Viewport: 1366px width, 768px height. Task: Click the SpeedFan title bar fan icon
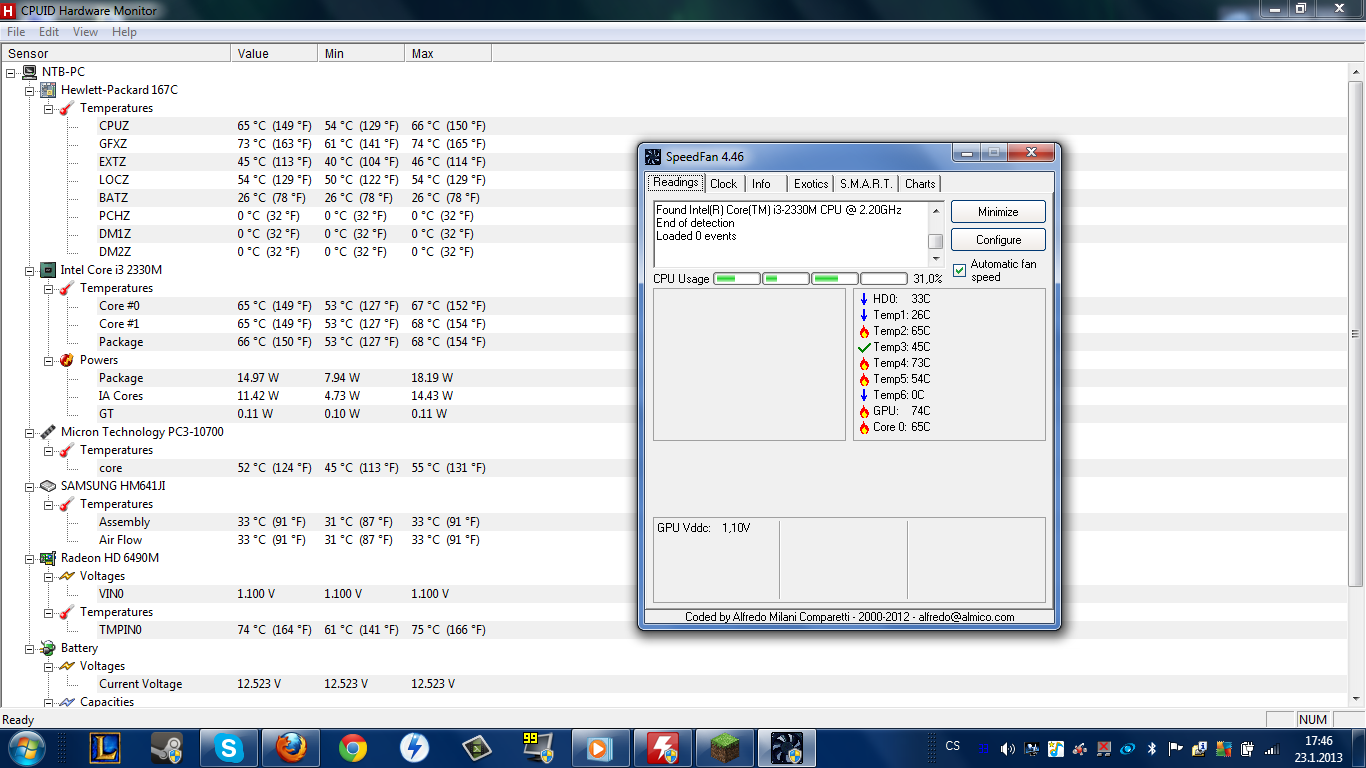[x=653, y=157]
